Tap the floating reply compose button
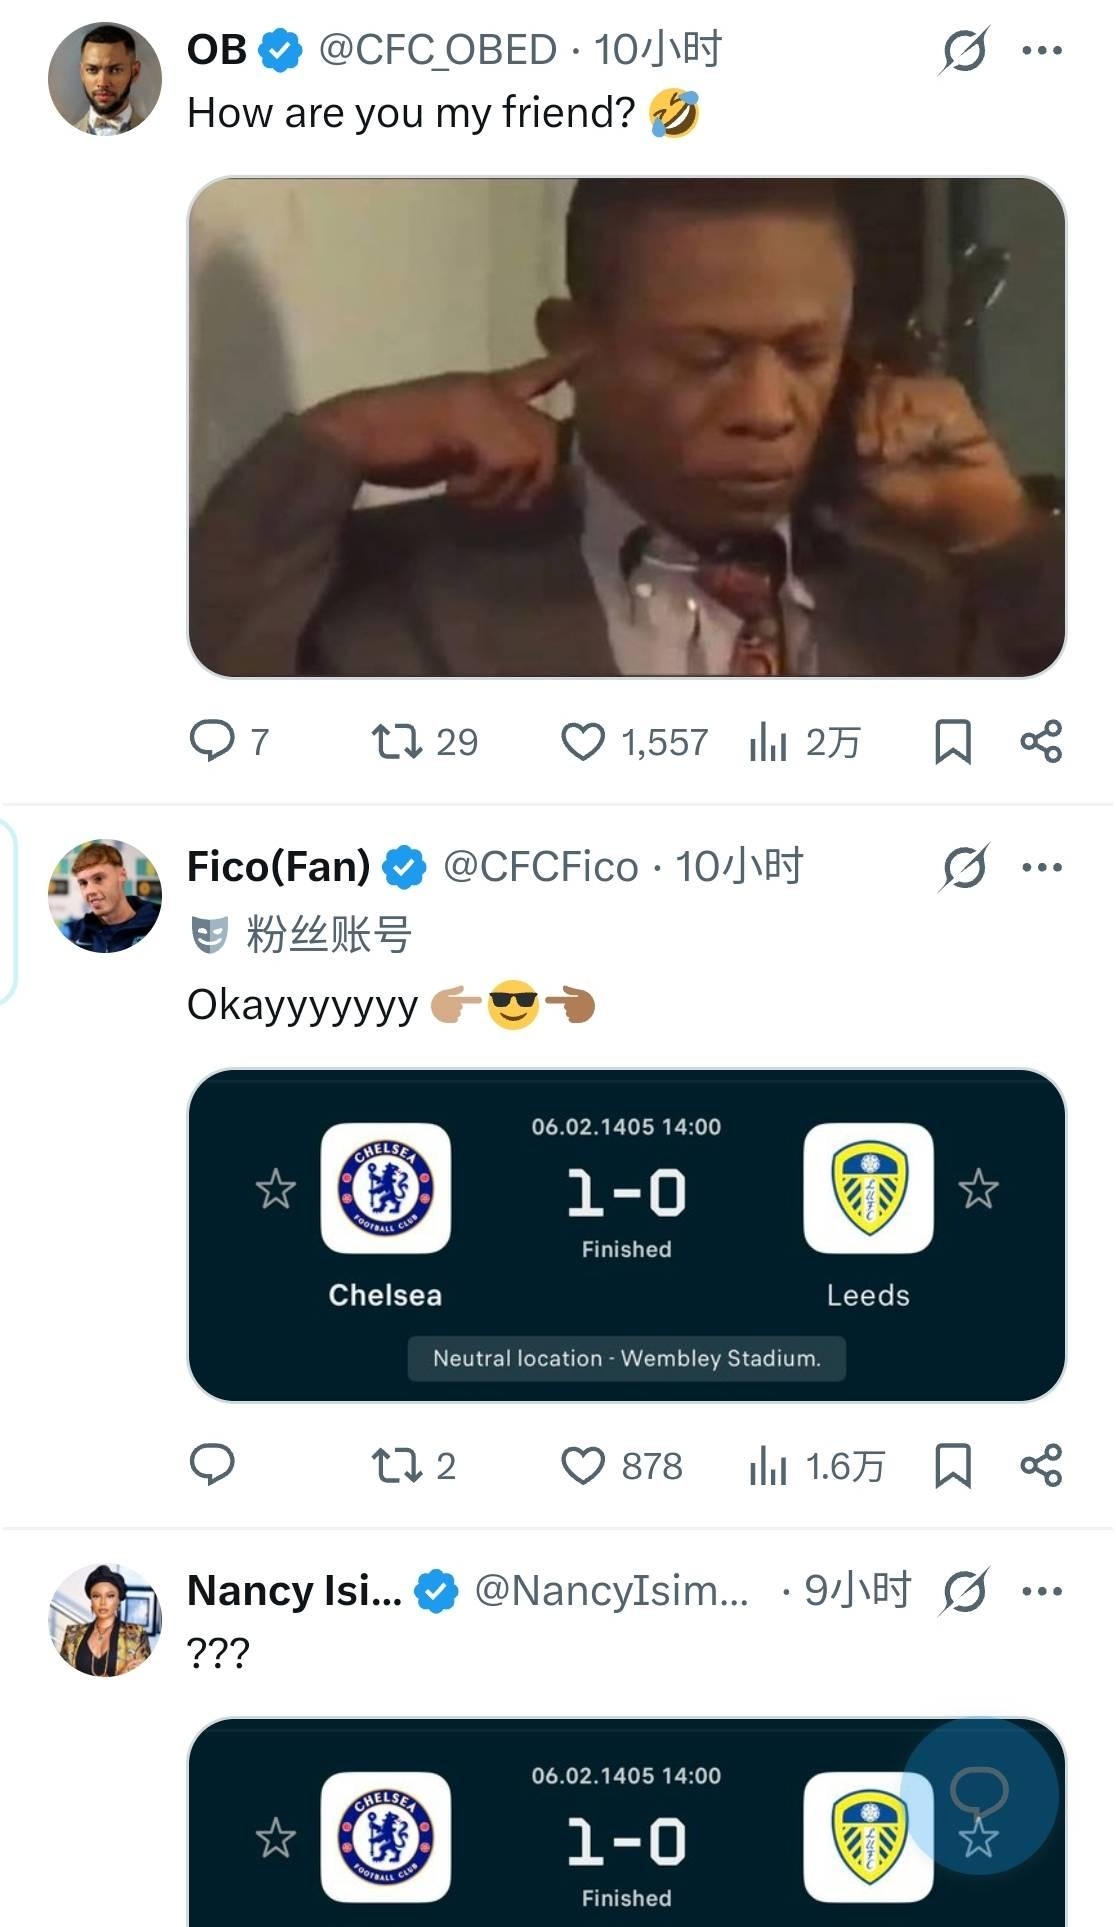The width and height of the screenshot is (1116, 1927). coord(979,1795)
